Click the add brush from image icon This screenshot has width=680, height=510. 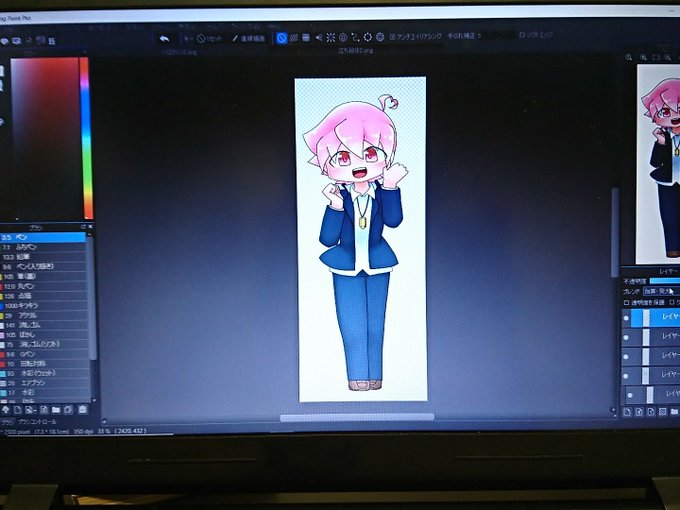pos(30,409)
